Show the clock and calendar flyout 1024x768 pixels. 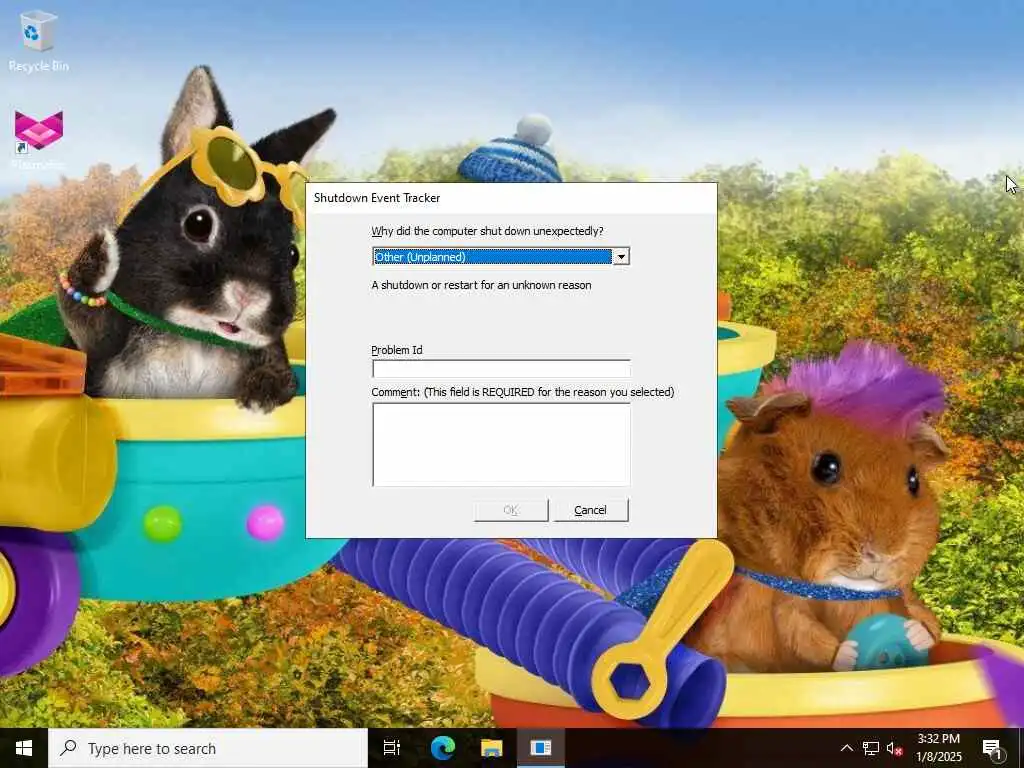[x=938, y=748]
